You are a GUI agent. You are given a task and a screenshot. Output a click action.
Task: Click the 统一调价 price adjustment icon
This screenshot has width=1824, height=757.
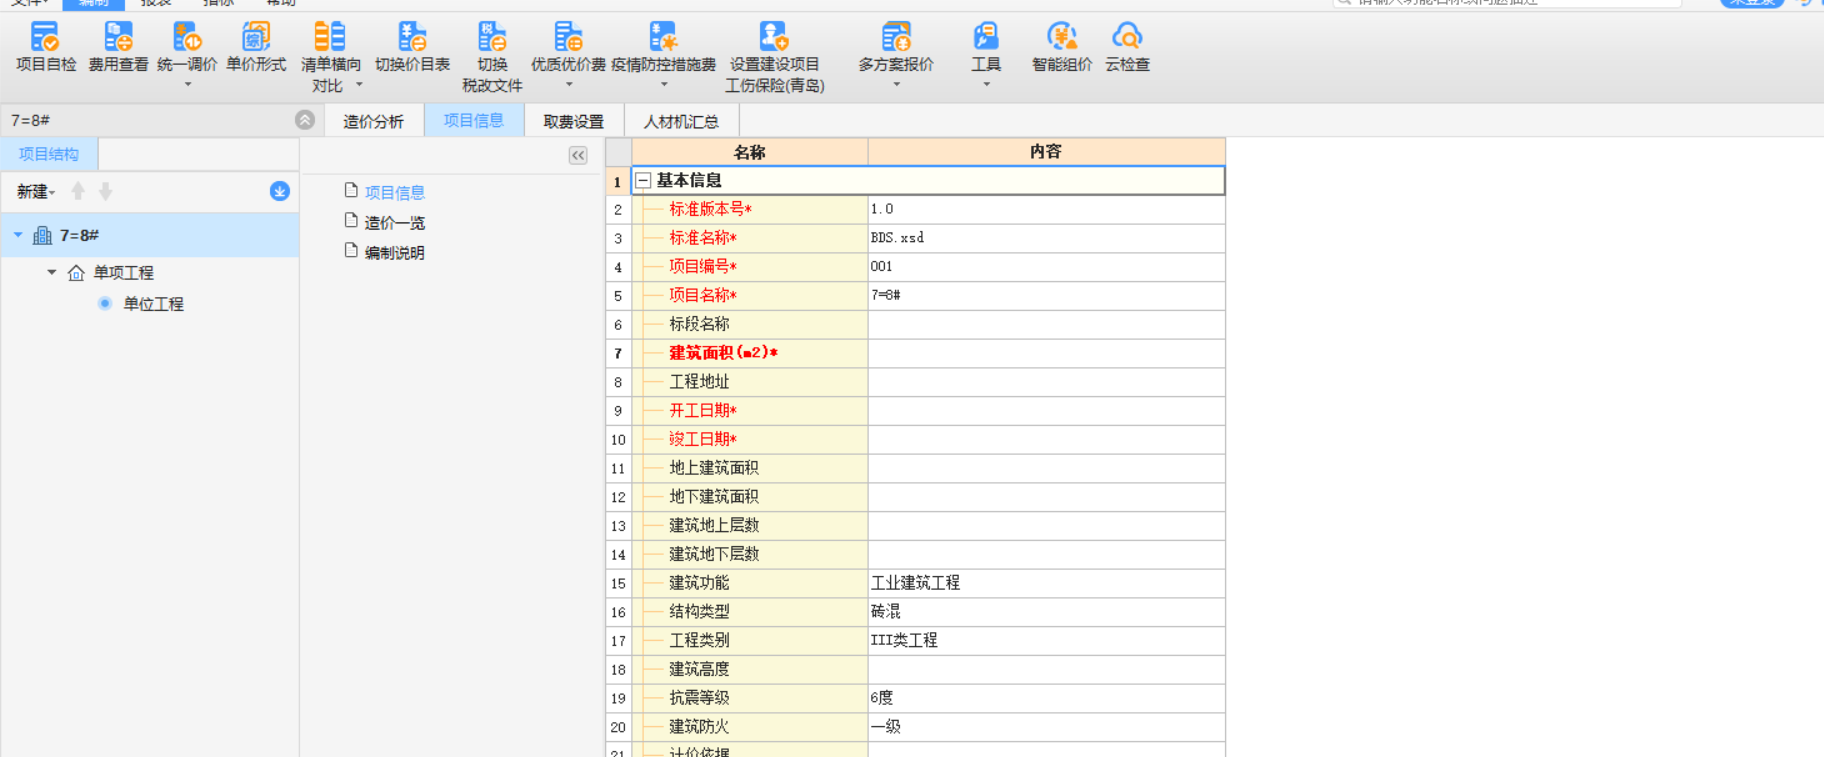click(187, 38)
